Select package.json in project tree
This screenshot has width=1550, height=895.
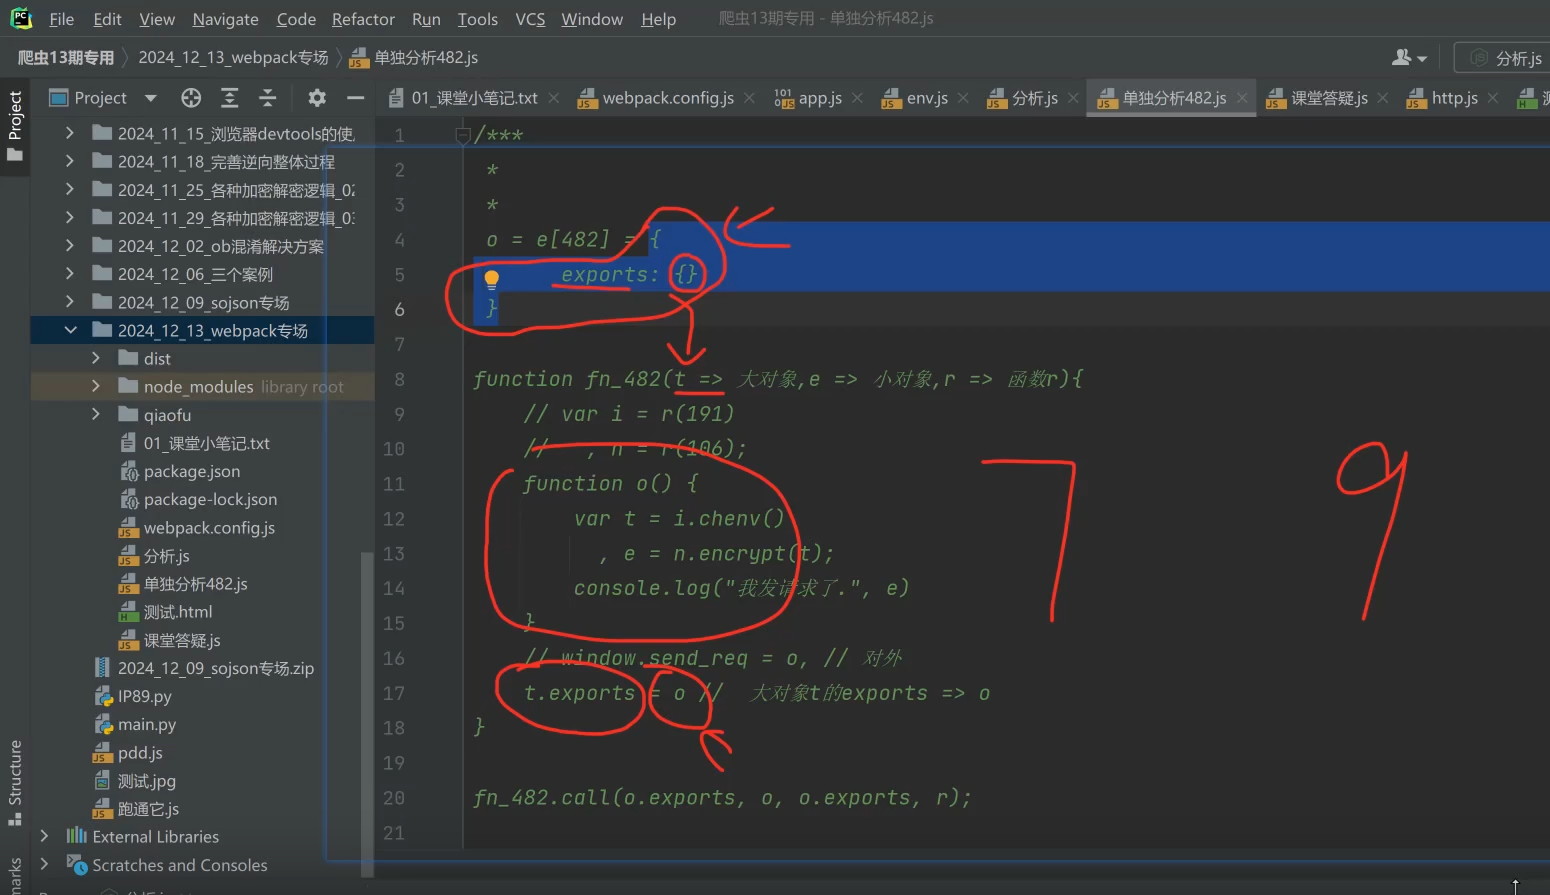[x=191, y=471]
